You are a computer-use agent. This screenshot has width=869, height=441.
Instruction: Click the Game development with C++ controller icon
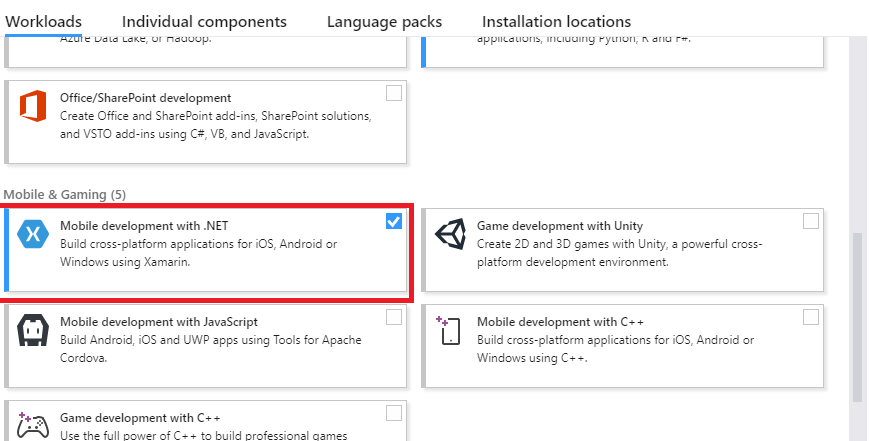click(34, 424)
